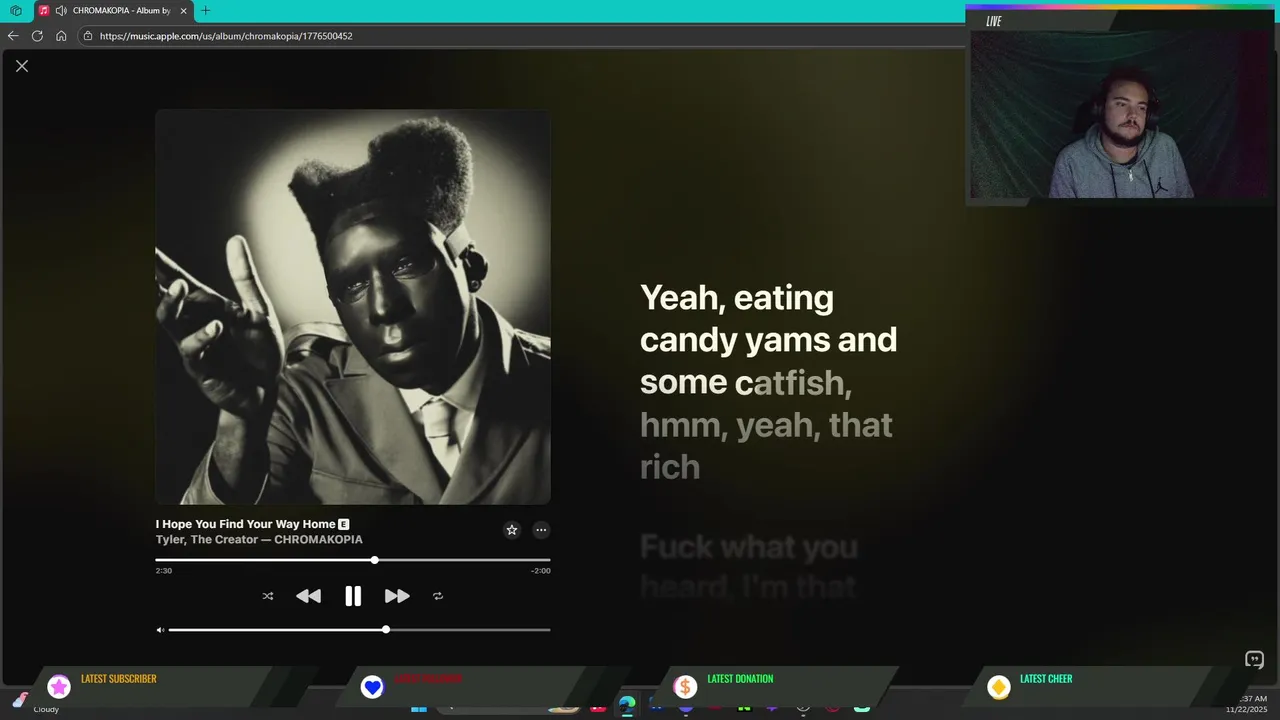Image resolution: width=1280 pixels, height=720 pixels.
Task: Open Microsoft Edge in the taskbar
Action: [x=627, y=706]
